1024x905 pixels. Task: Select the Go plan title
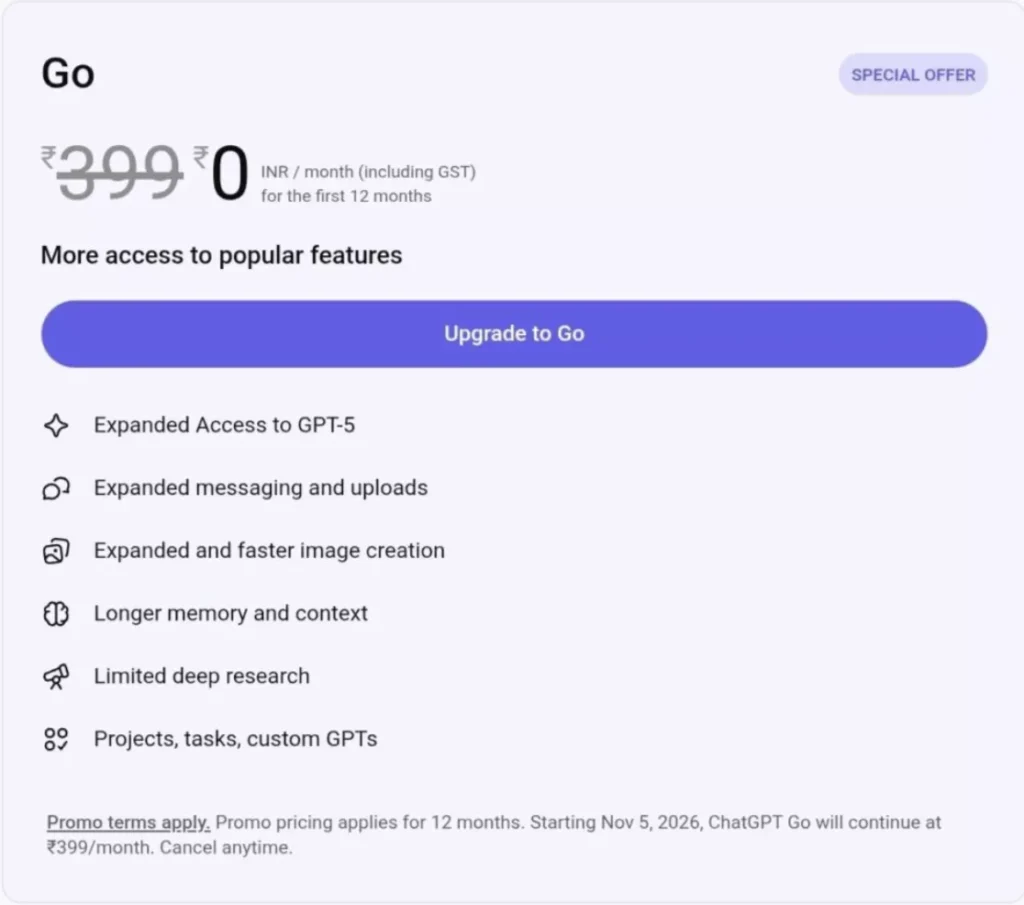(66, 72)
